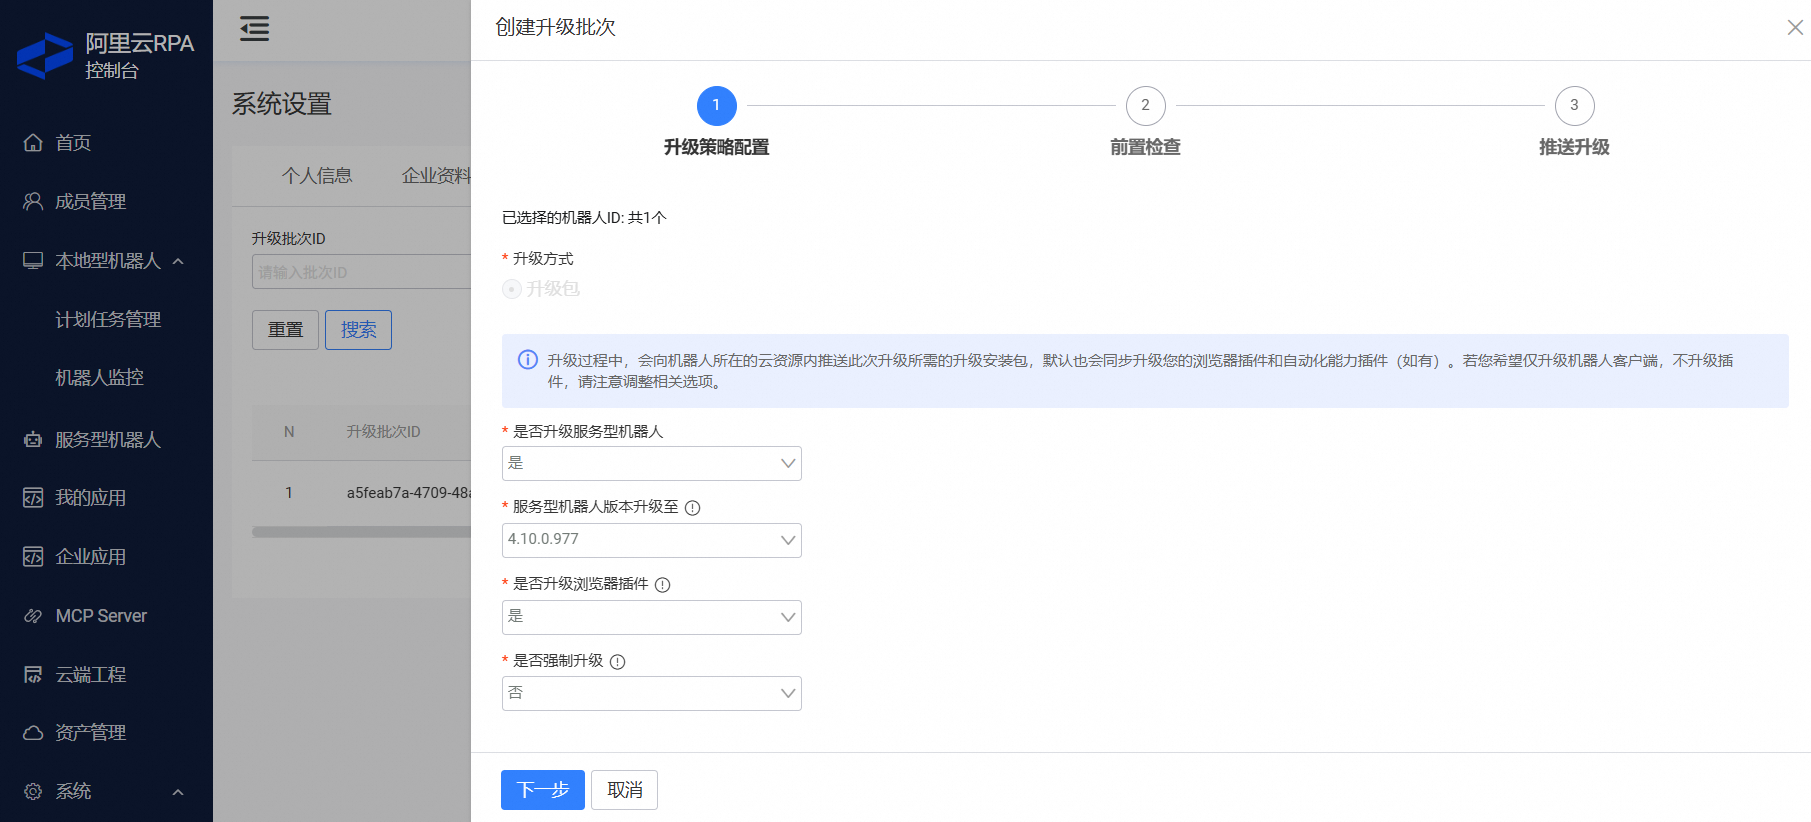Switch to the 个人信息 tab
The height and width of the screenshot is (822, 1811).
click(317, 176)
